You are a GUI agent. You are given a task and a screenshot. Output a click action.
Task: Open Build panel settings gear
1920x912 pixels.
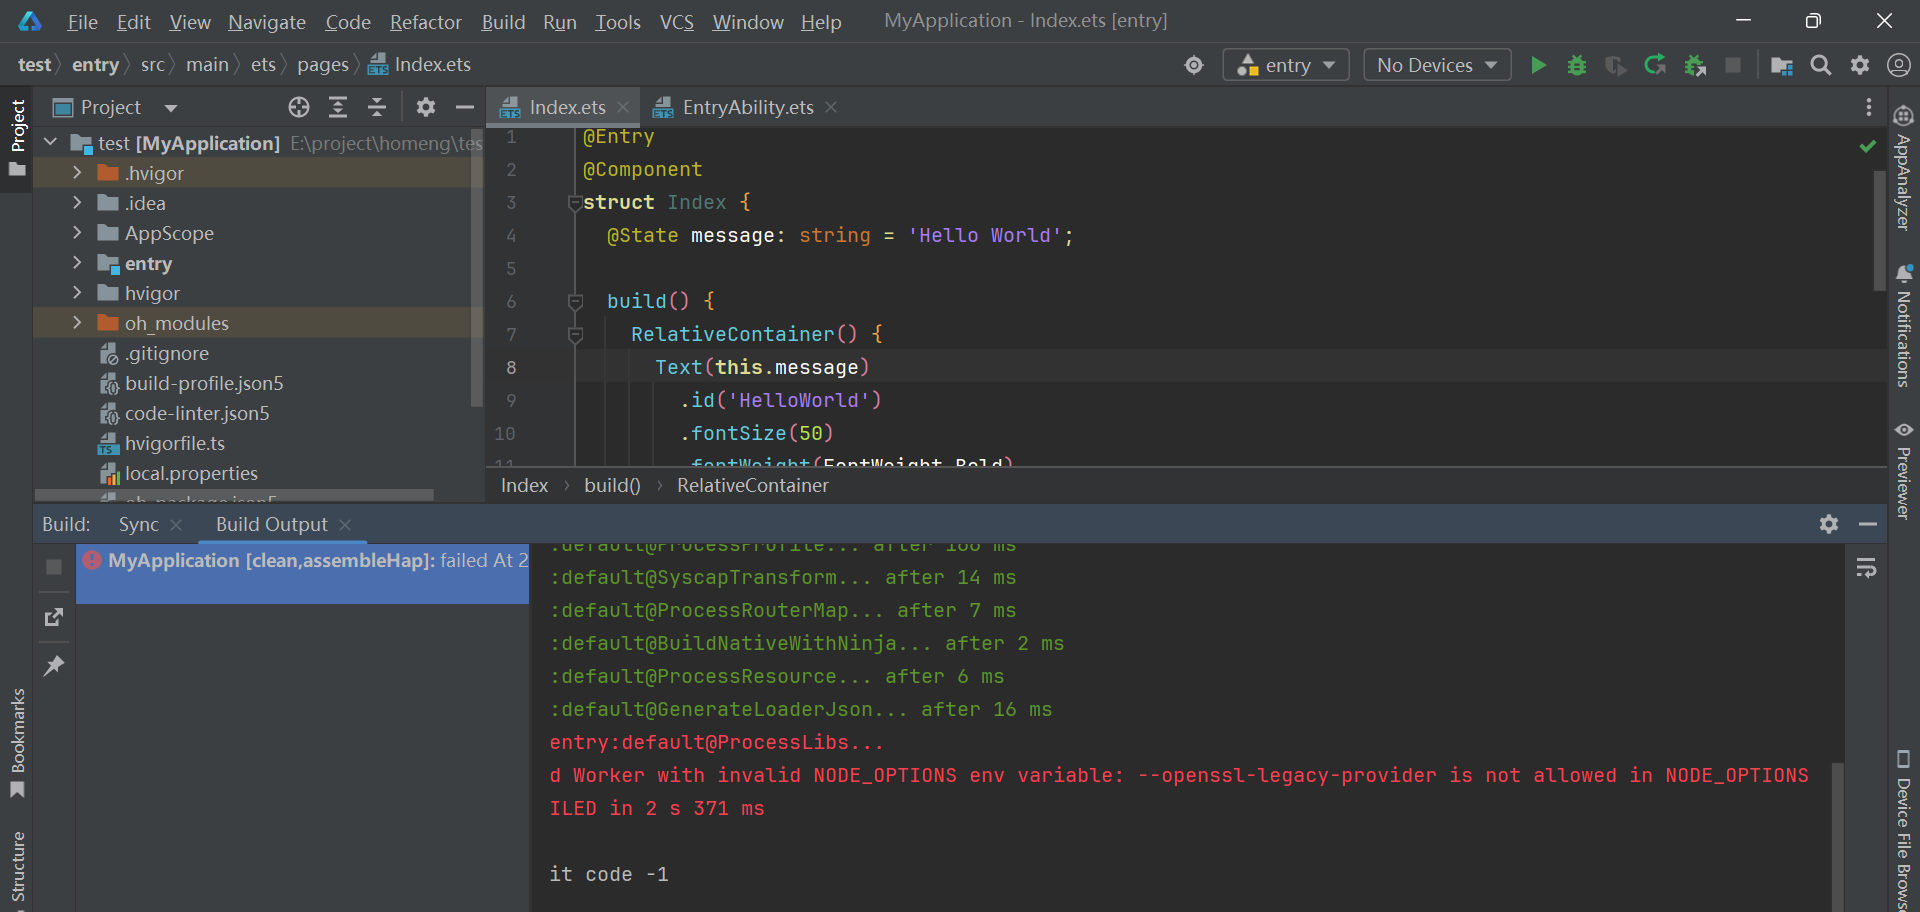pos(1829,524)
